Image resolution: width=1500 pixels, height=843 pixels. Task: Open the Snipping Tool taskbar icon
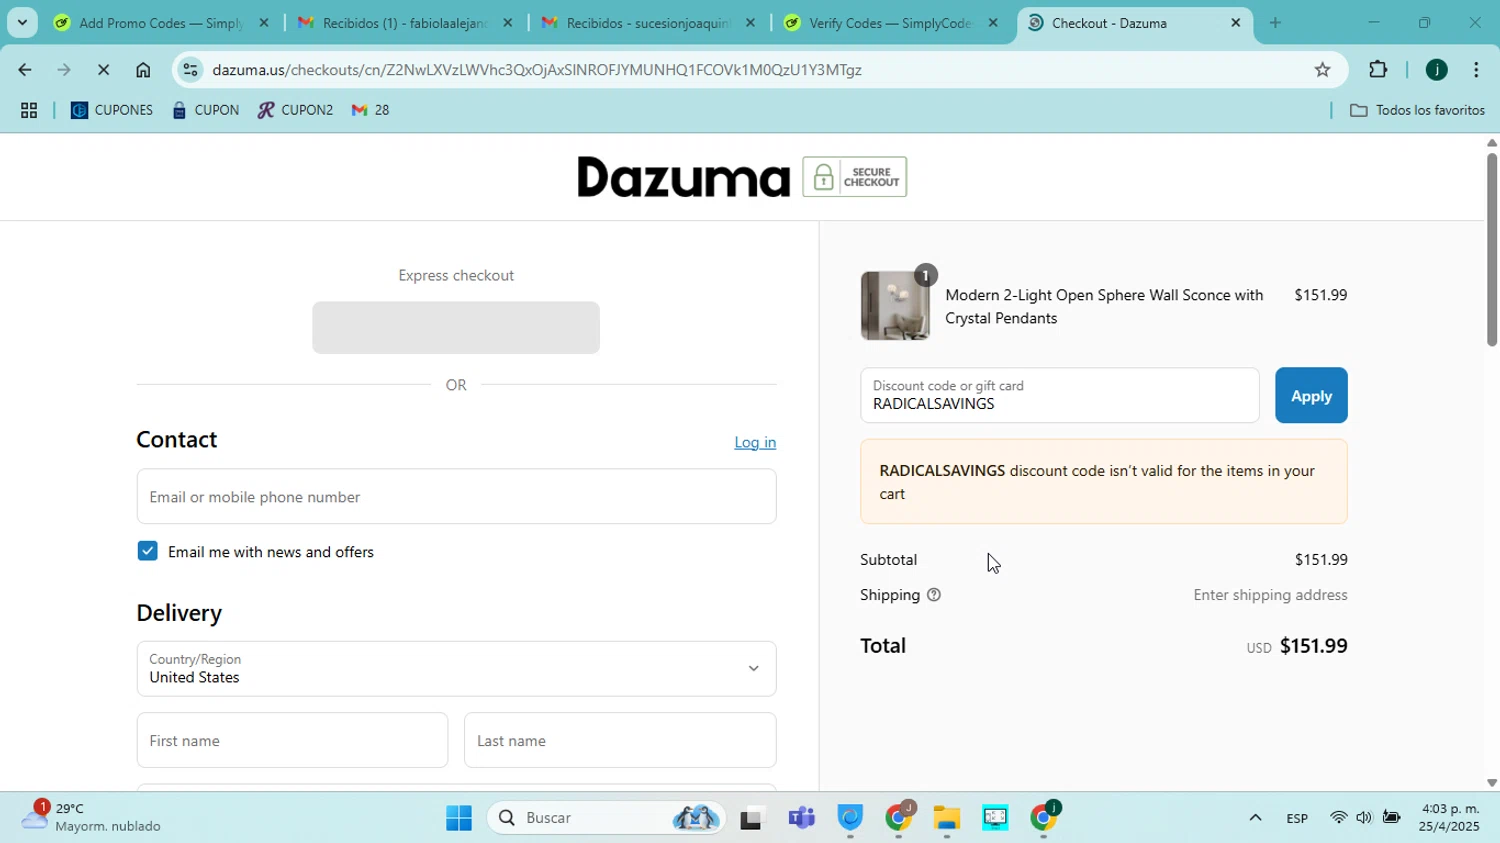coord(995,818)
